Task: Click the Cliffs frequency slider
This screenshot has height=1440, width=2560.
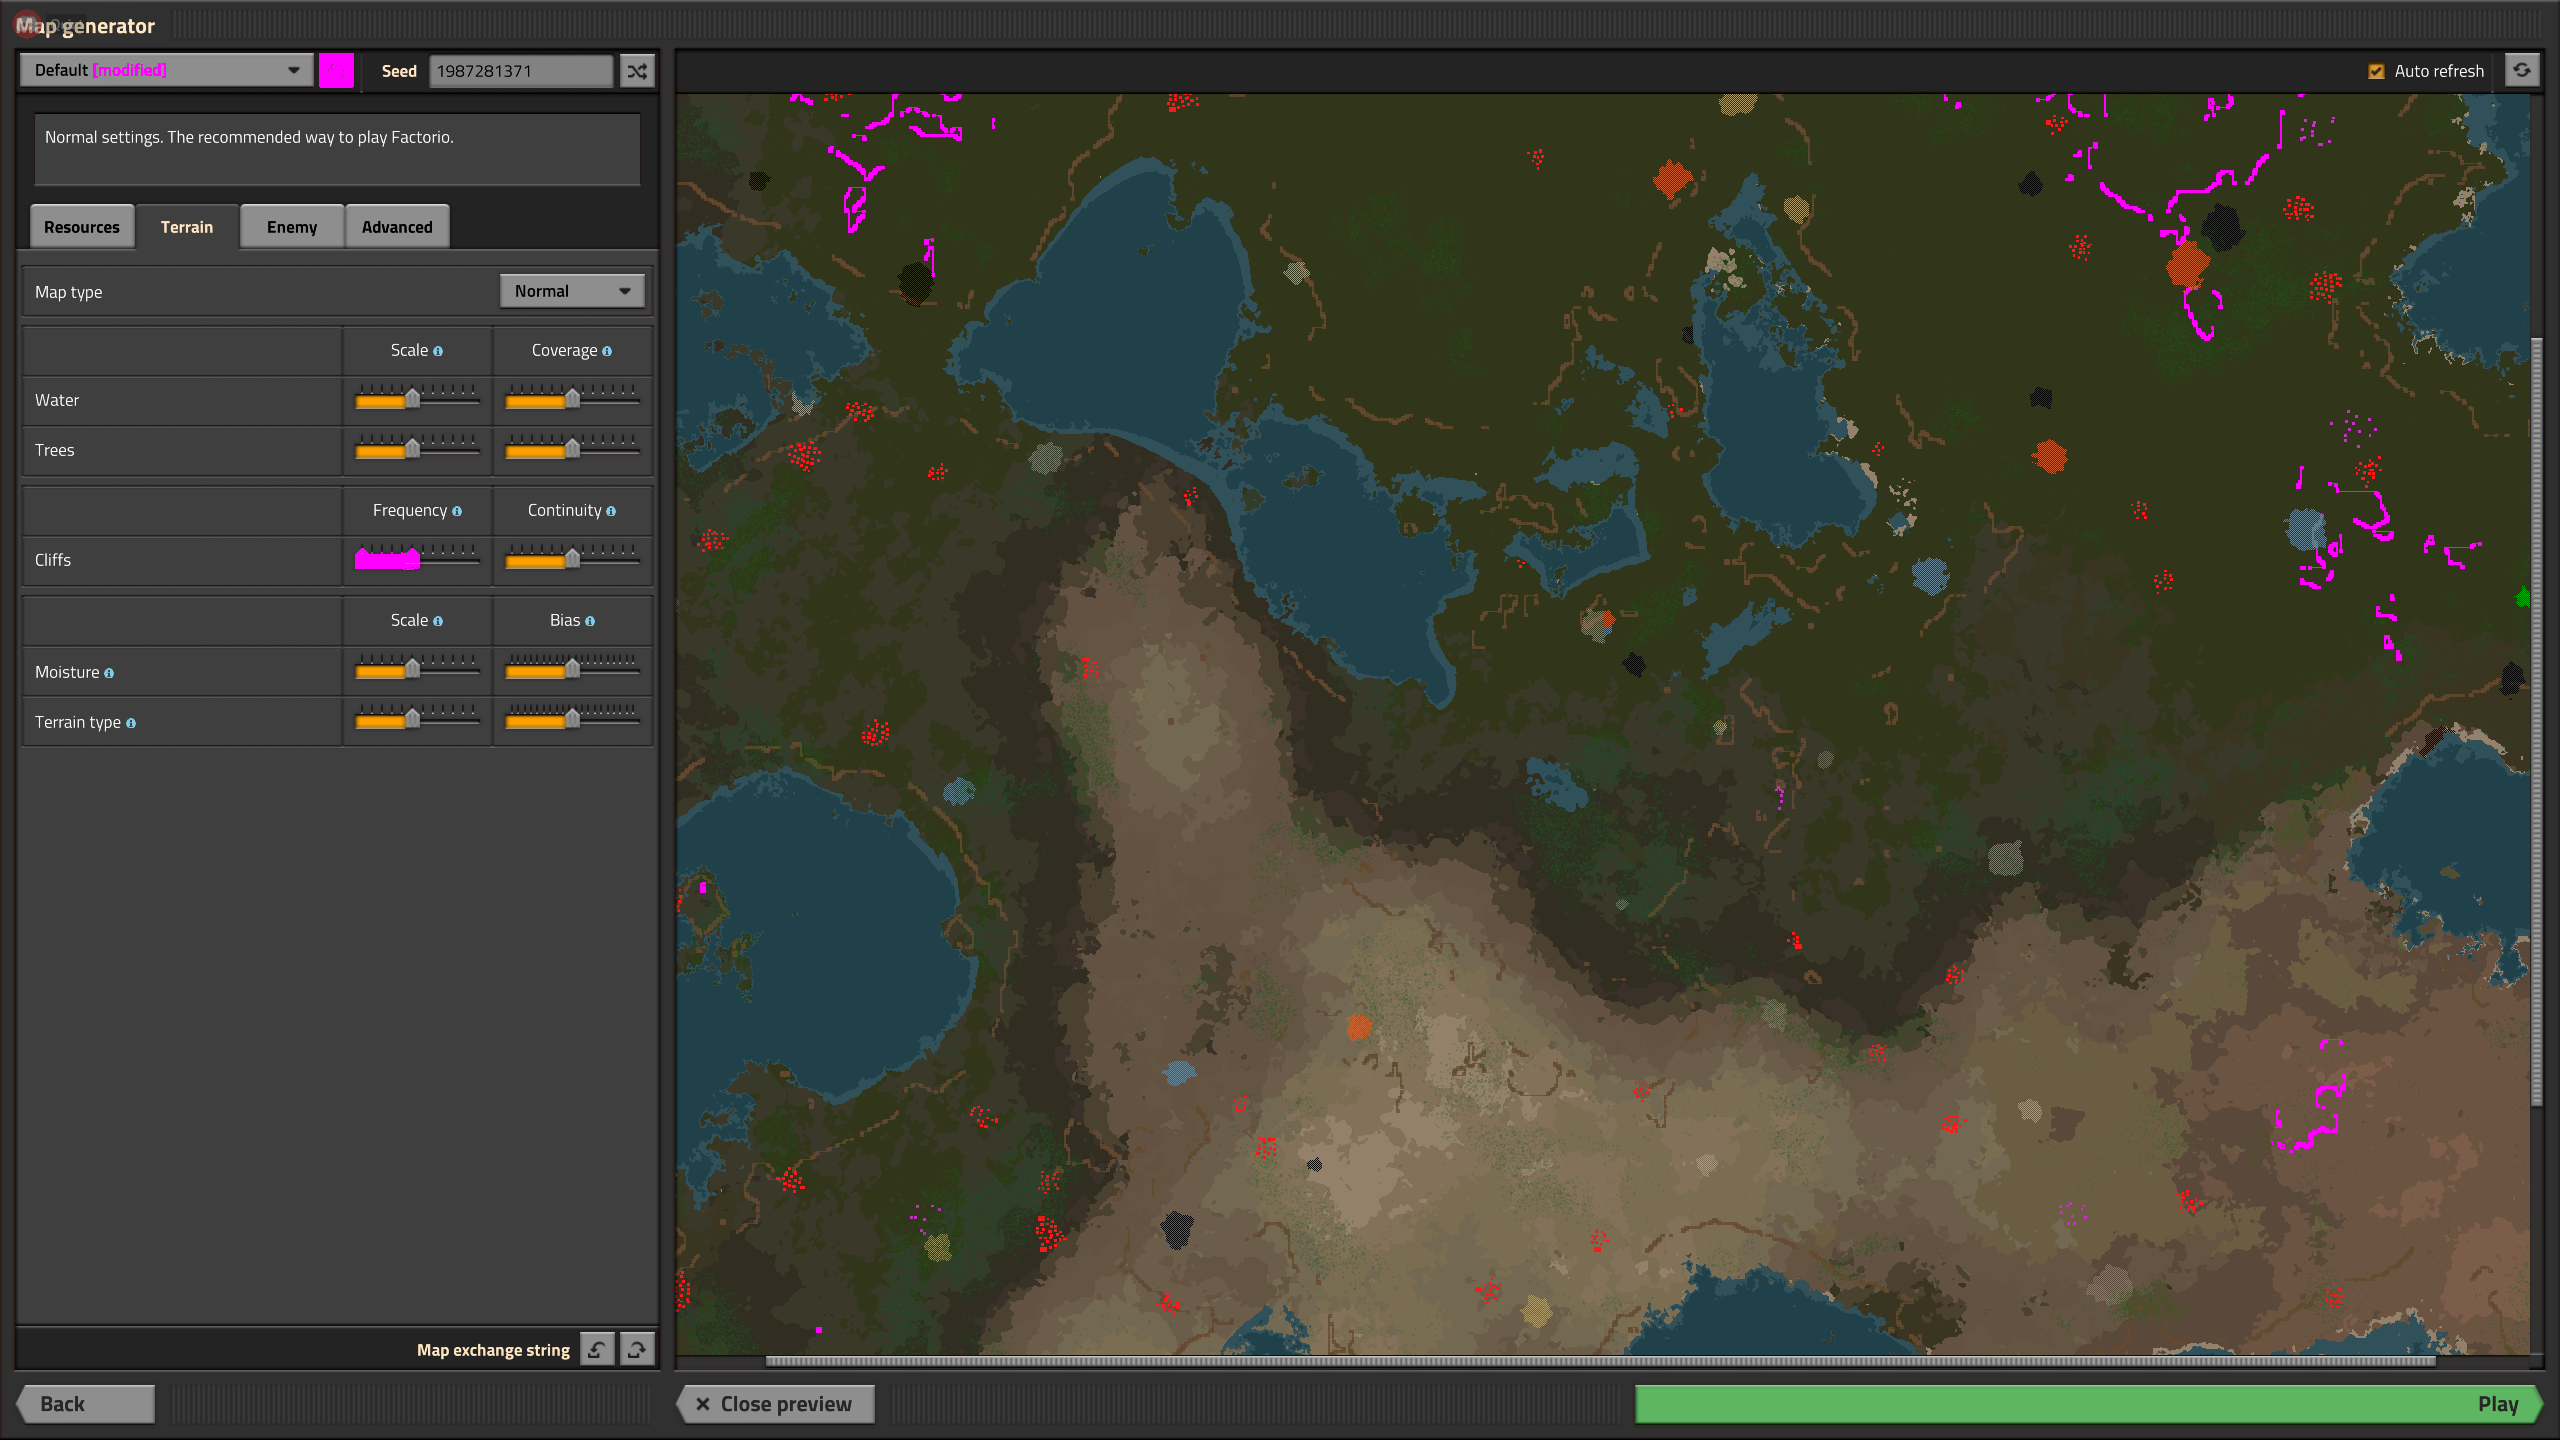Action: click(x=417, y=558)
